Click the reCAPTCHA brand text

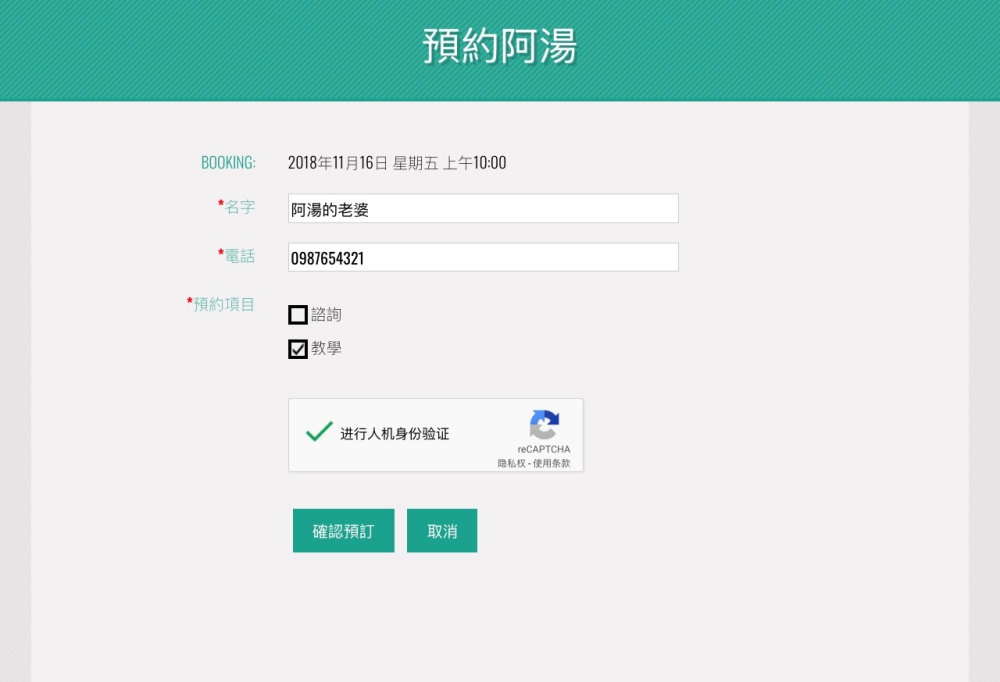pyautogui.click(x=544, y=449)
